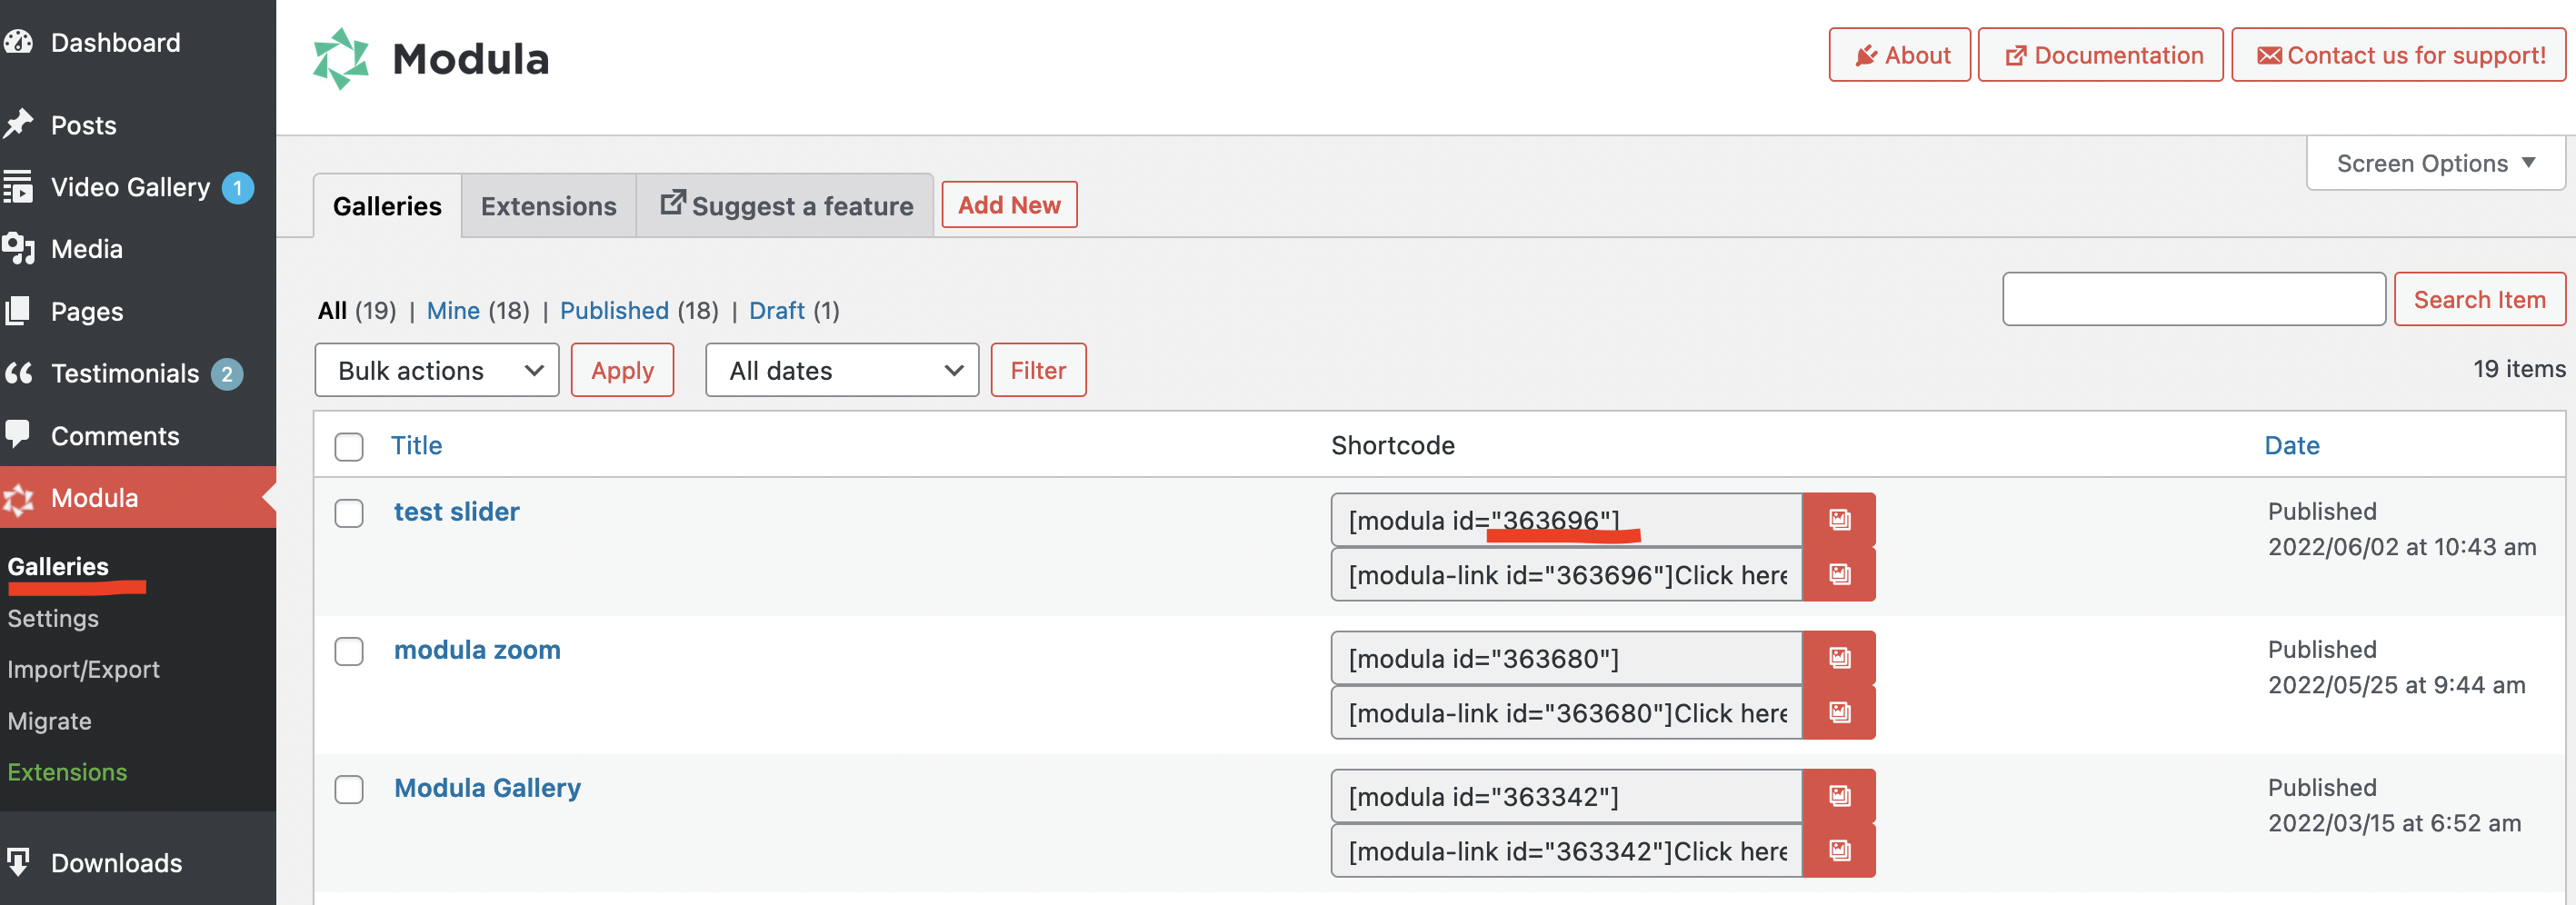The height and width of the screenshot is (905, 2576).
Task: Click the Add New button
Action: pyautogui.click(x=1009, y=205)
